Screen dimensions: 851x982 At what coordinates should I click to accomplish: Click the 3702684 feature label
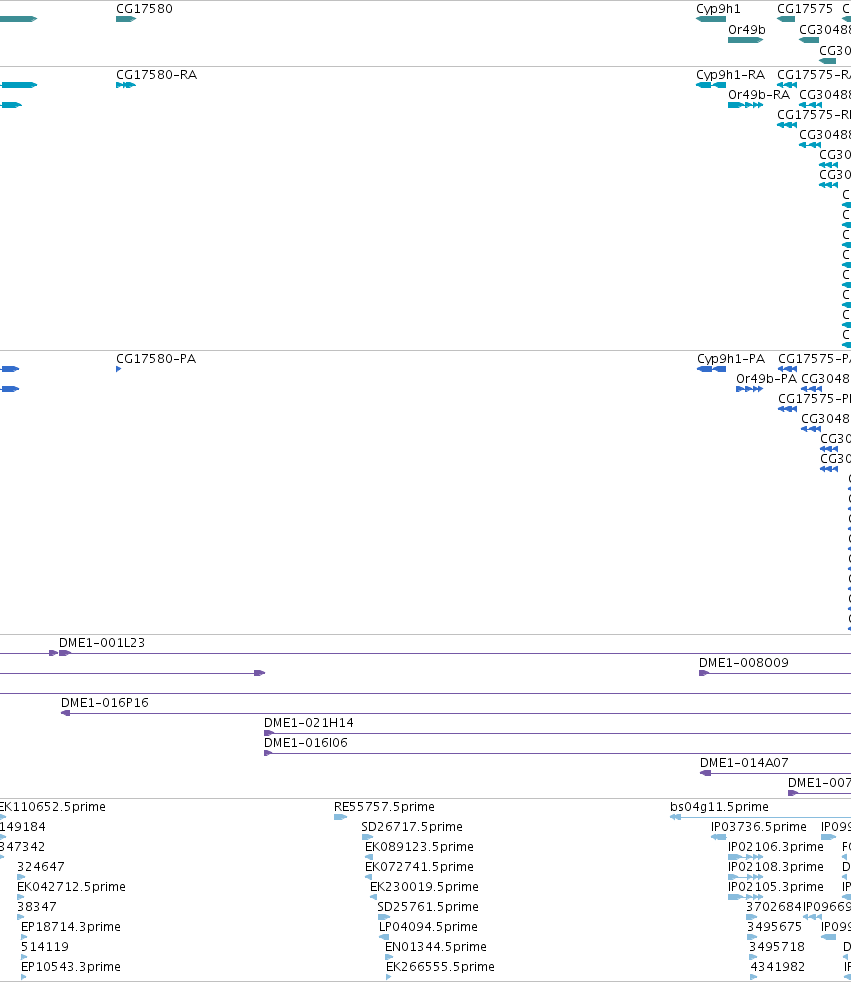pos(773,907)
